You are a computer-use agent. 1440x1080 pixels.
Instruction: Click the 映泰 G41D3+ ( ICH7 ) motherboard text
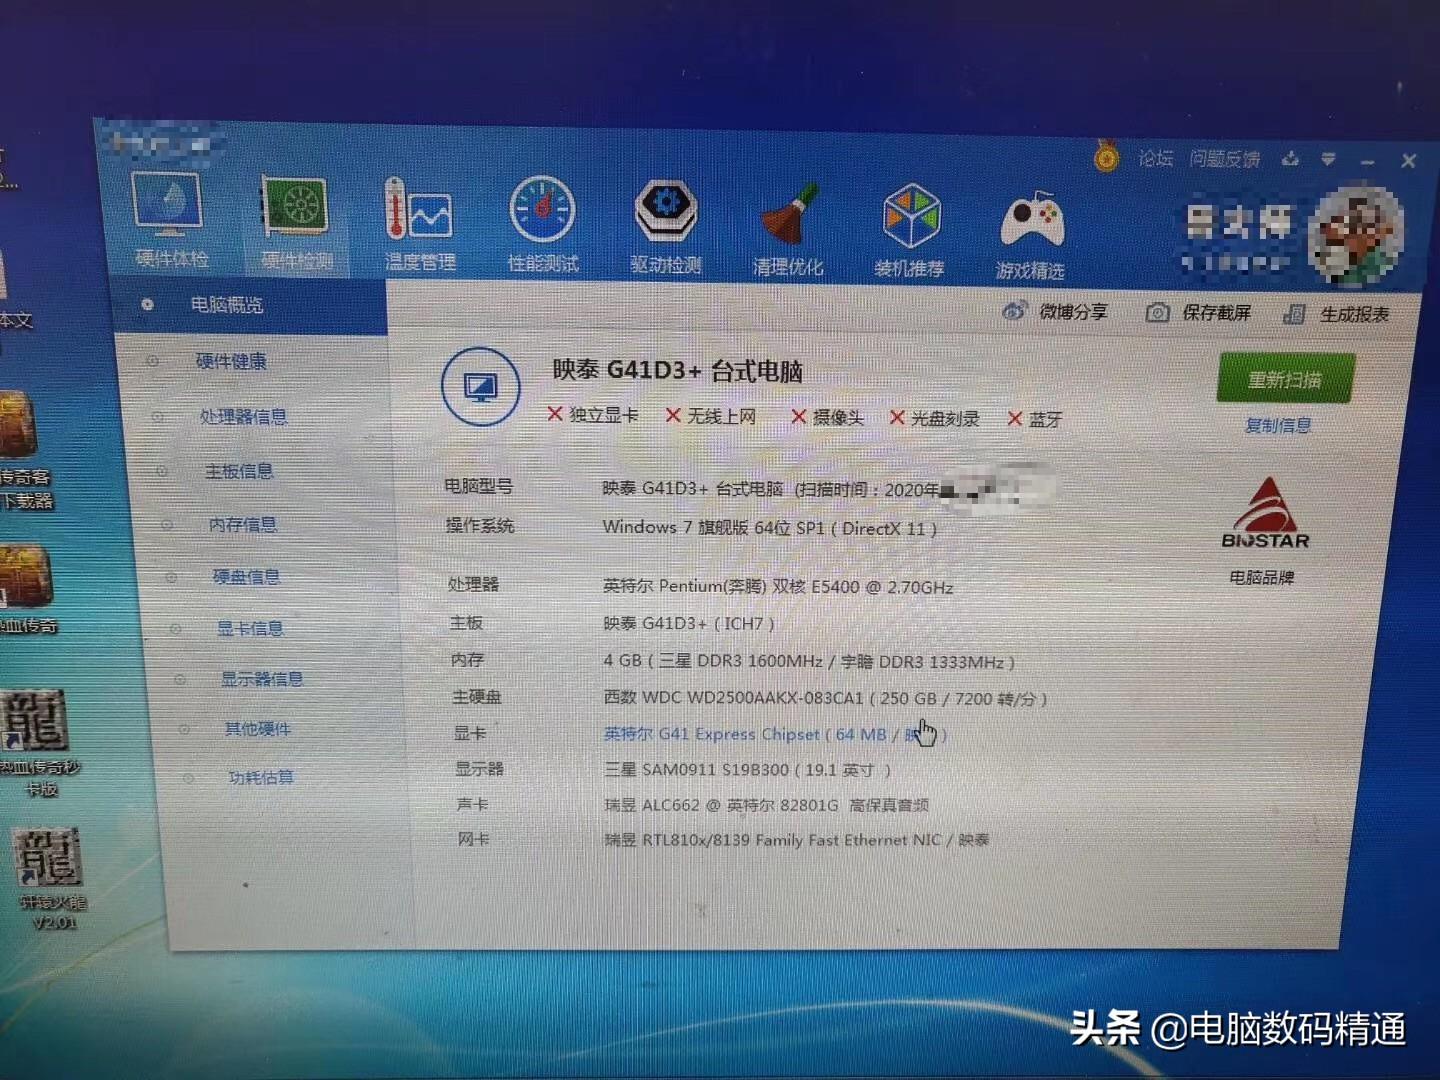coord(689,622)
